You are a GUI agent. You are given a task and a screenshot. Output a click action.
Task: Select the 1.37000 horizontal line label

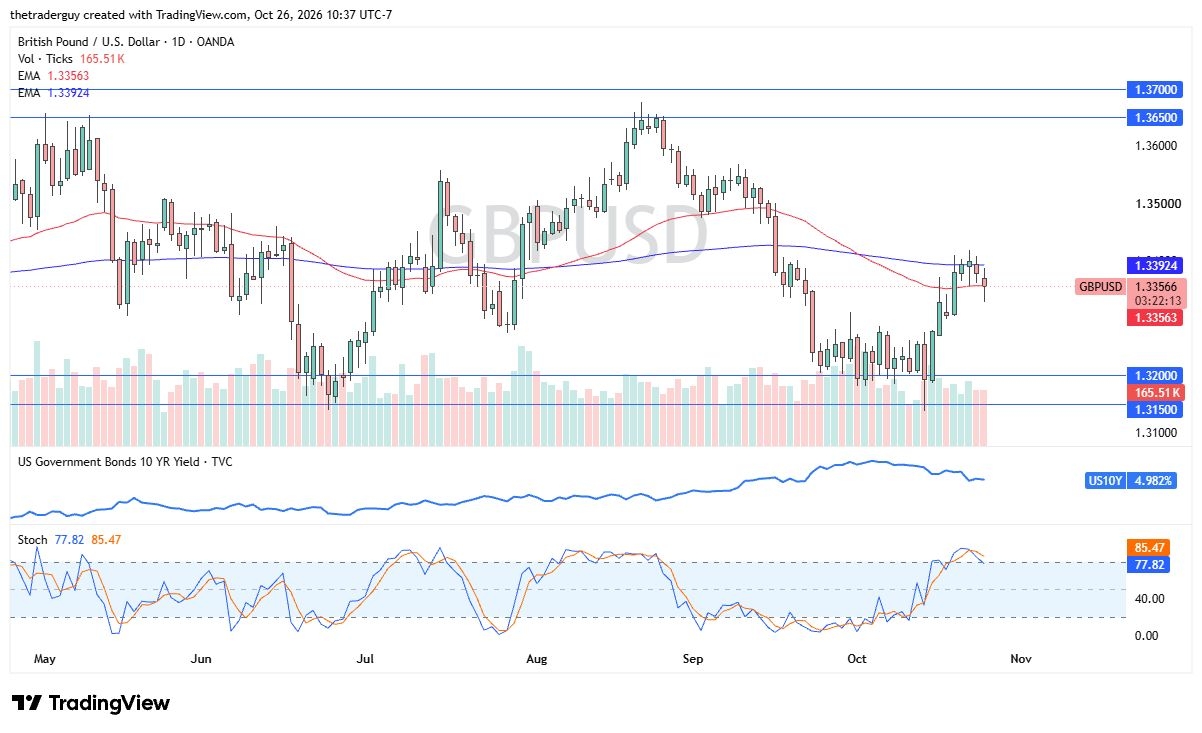[x=1155, y=89]
